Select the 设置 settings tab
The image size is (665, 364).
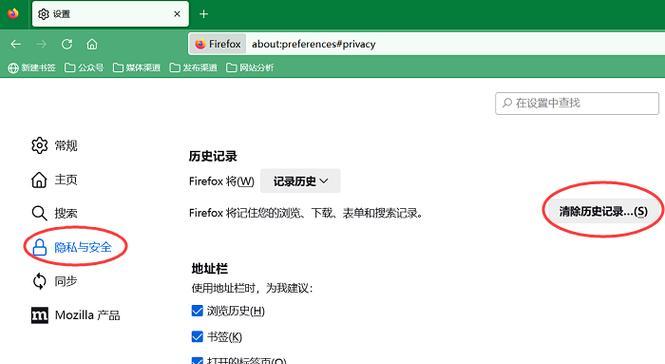(x=110, y=14)
